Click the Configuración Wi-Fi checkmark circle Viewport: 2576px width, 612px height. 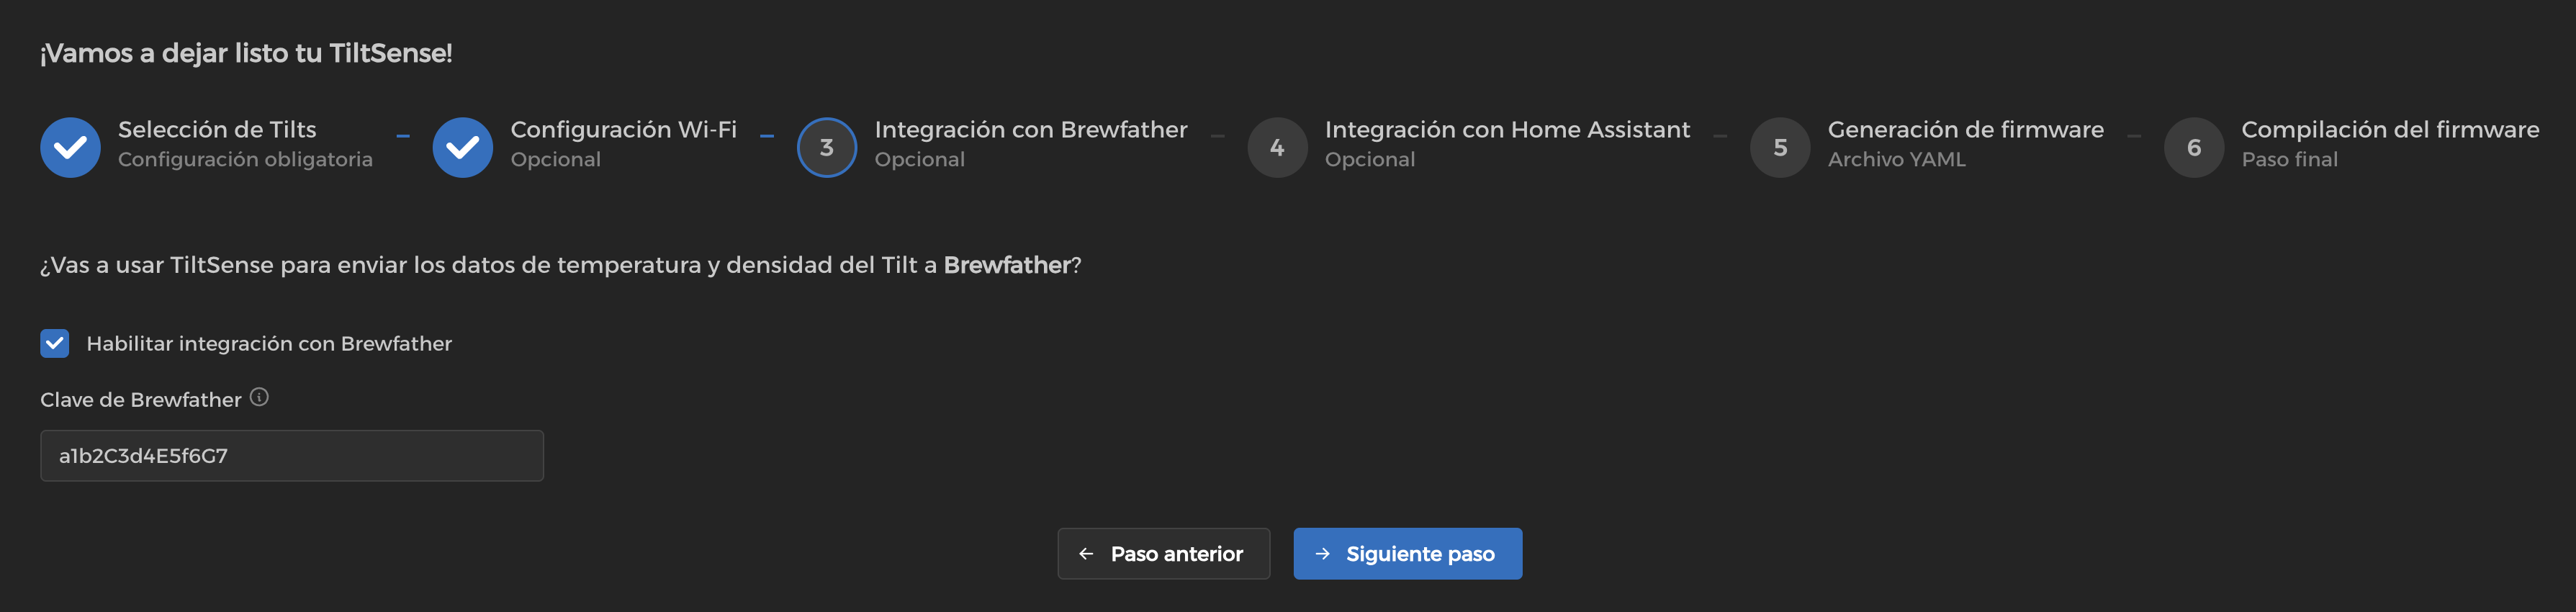tap(462, 147)
